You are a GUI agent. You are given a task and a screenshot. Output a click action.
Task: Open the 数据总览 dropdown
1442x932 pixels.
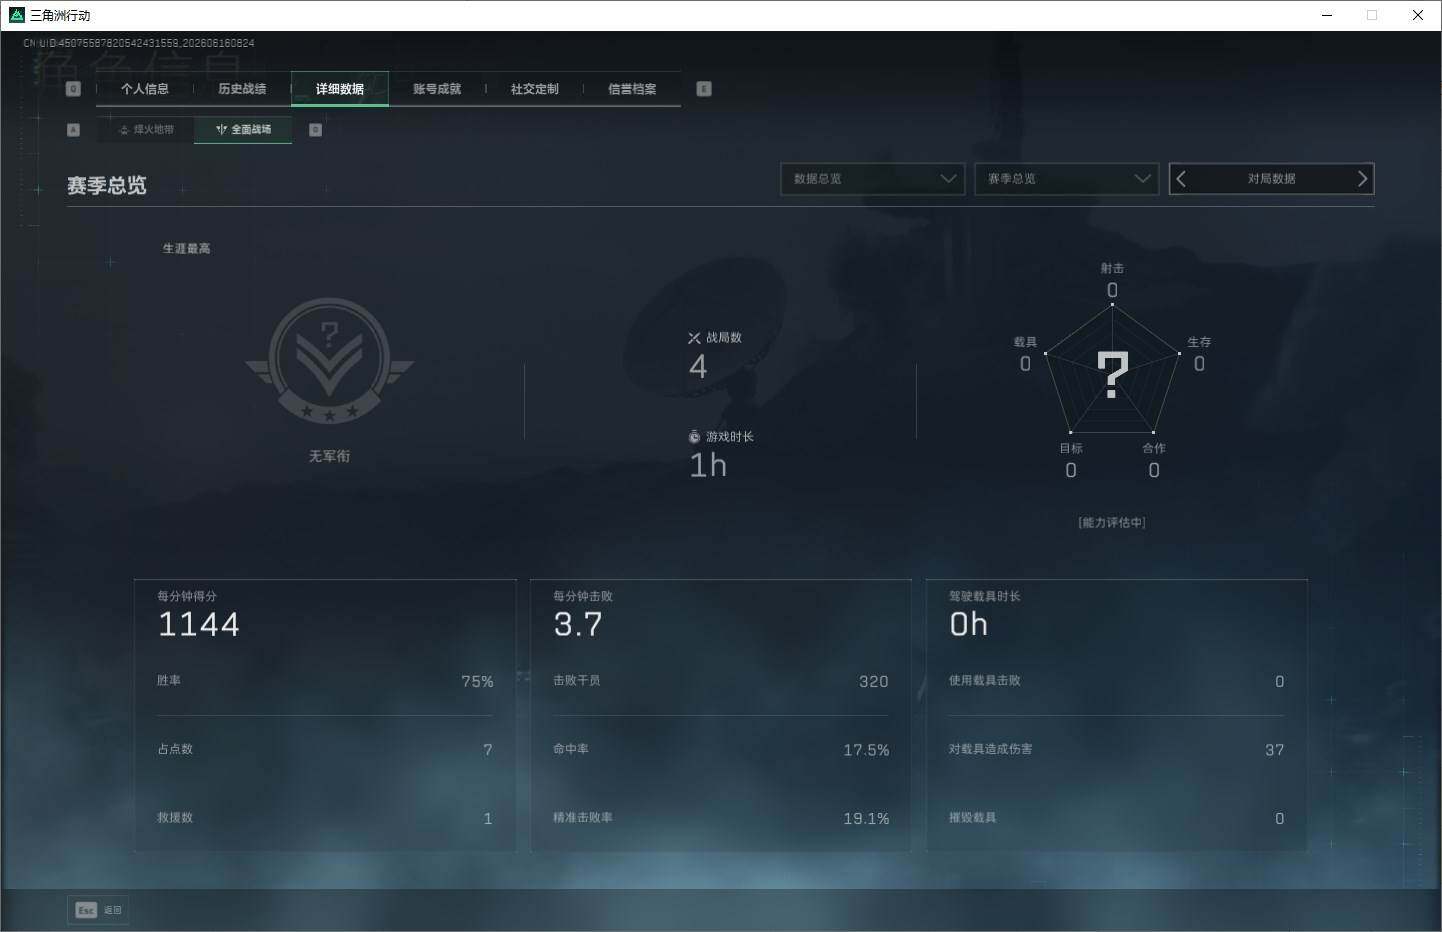(x=872, y=179)
